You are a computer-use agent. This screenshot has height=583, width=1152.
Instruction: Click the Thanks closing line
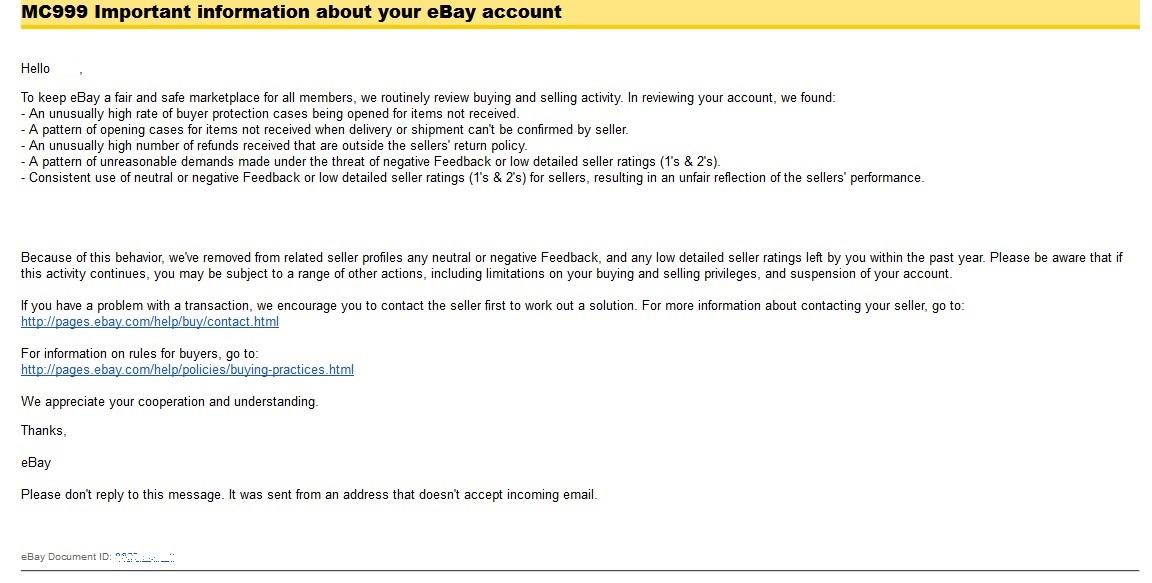click(x=44, y=431)
